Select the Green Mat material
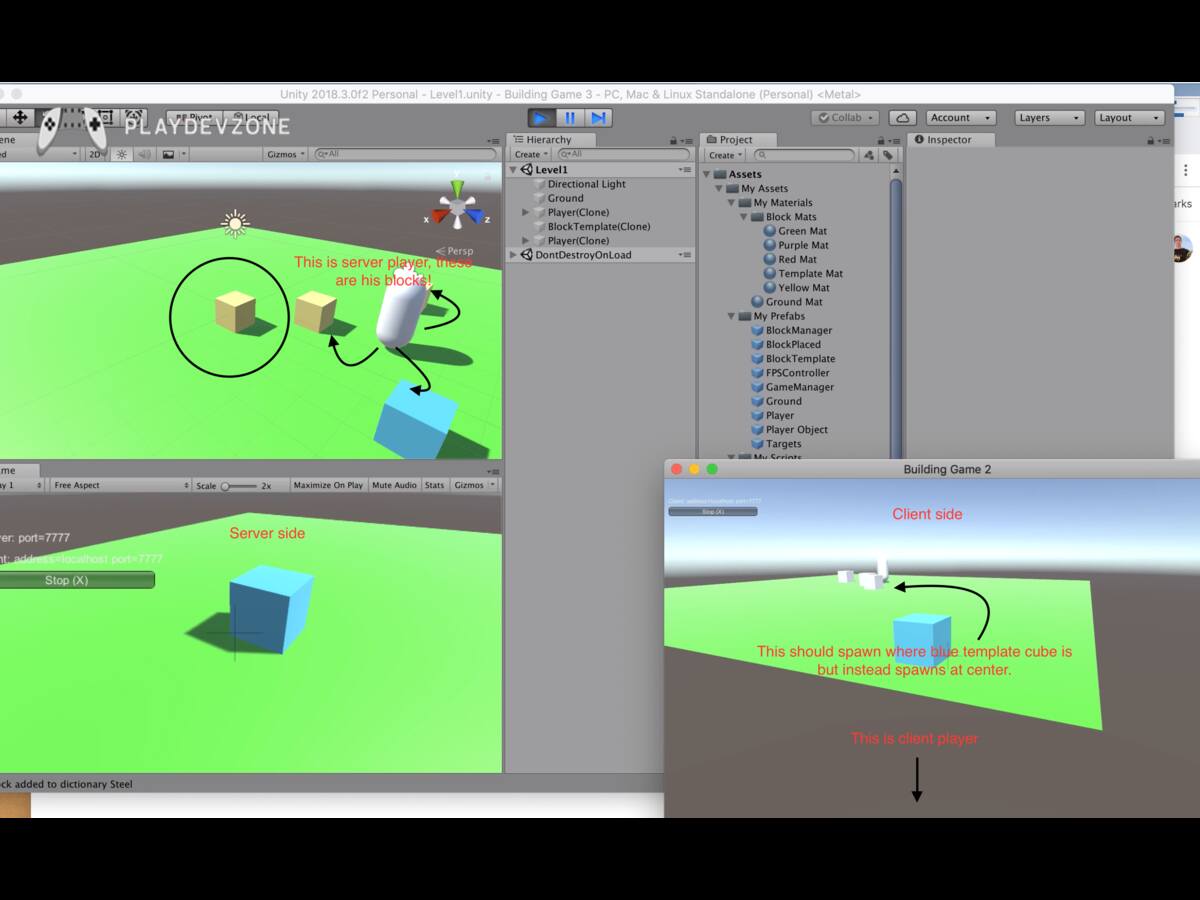 [802, 231]
